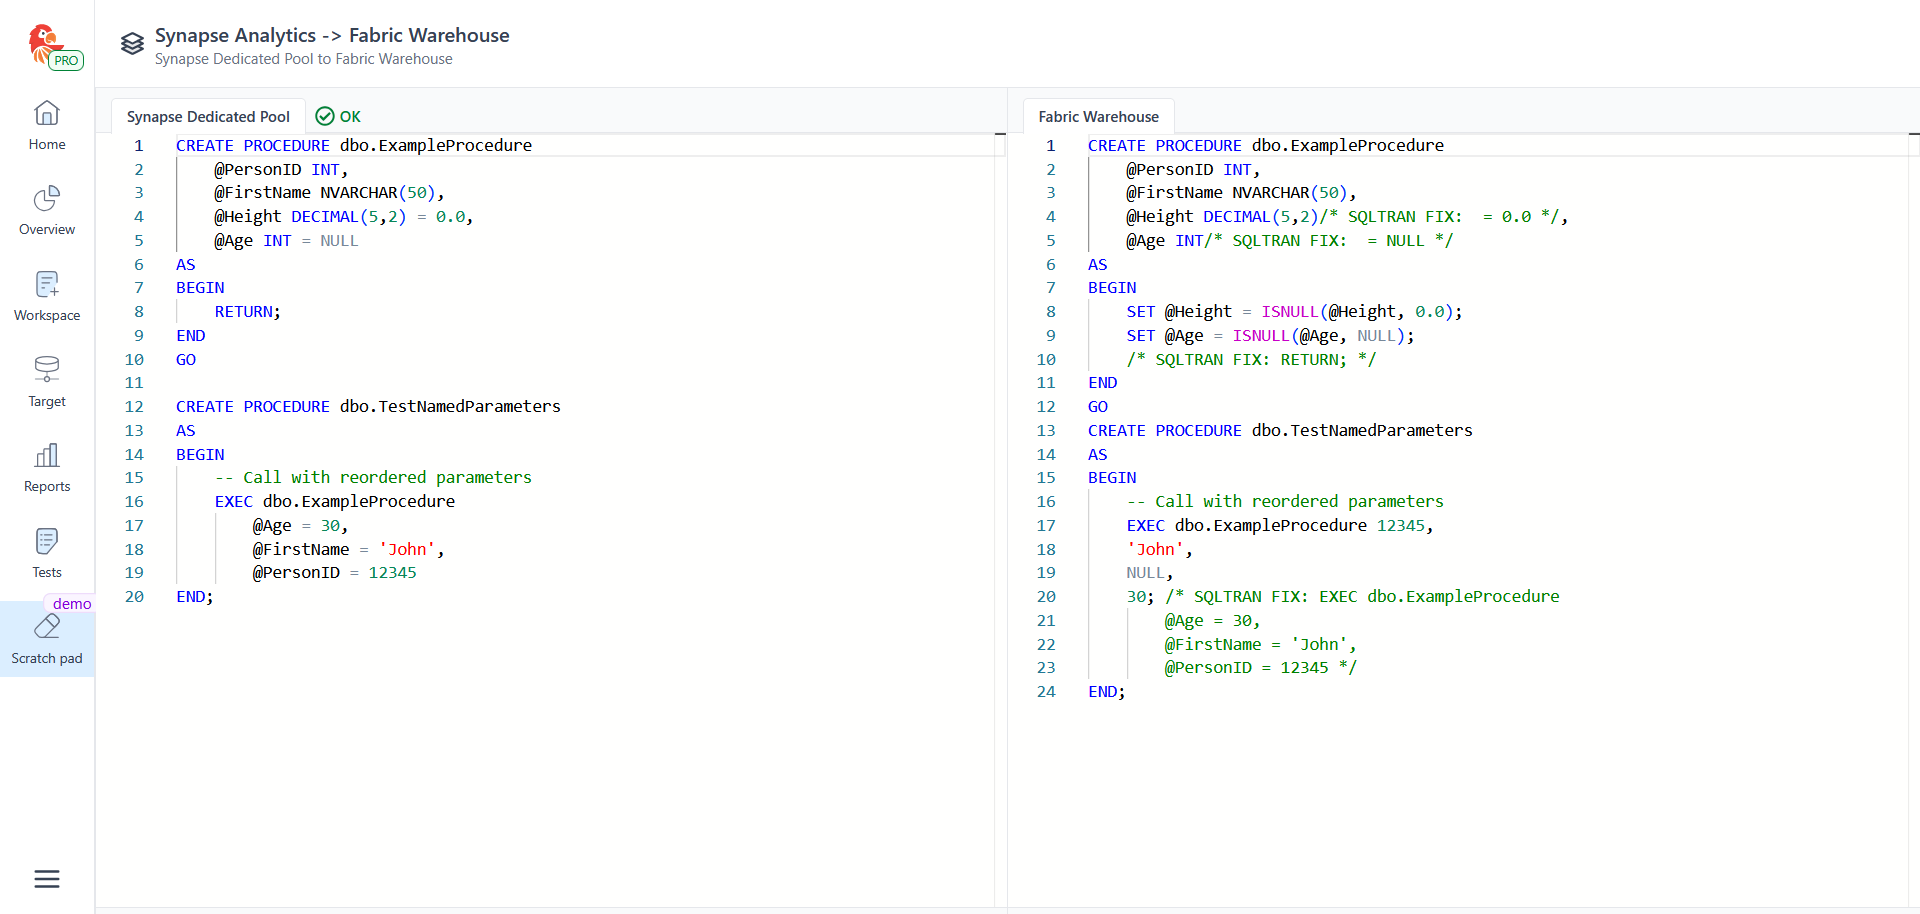Place cursor on RETURN; in source editor
Screen dimensions: 1920x914
[247, 312]
